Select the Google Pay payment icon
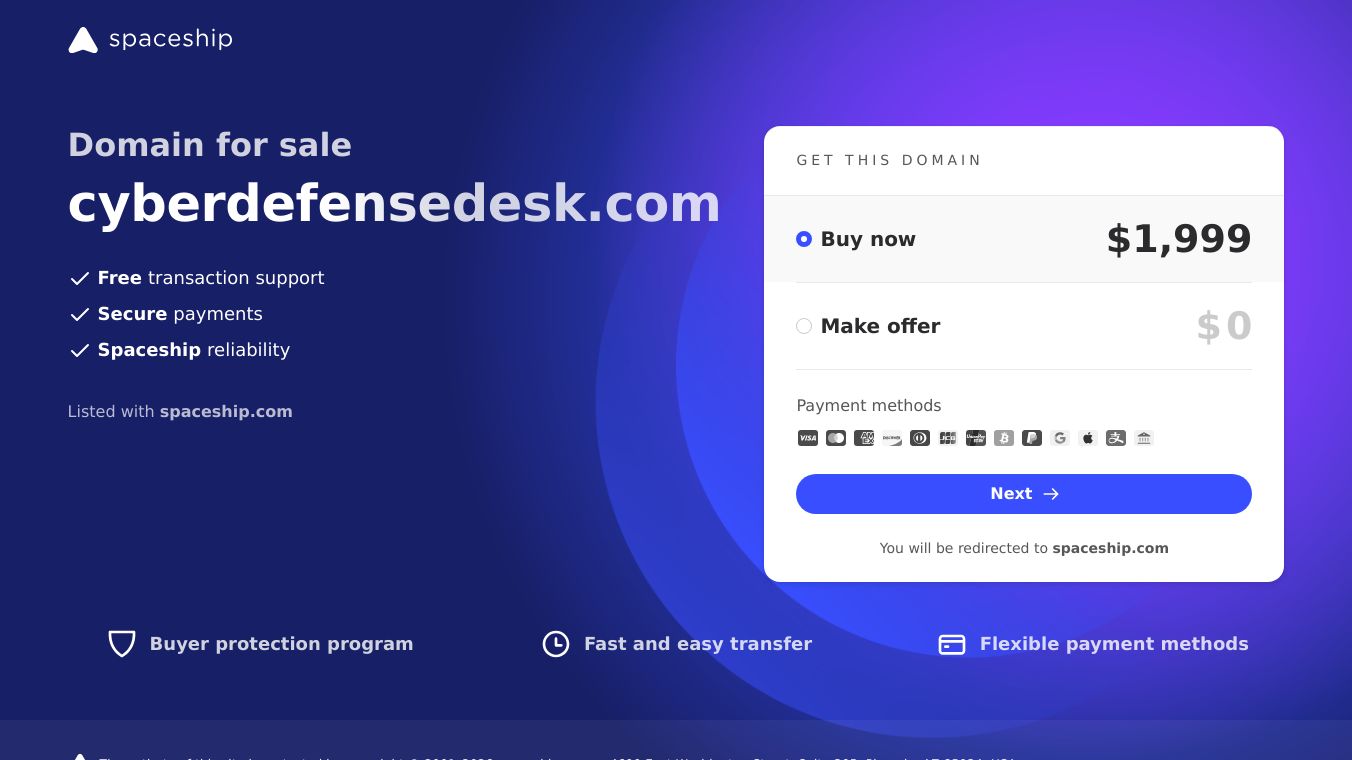The width and height of the screenshot is (1352, 760). coord(1060,438)
